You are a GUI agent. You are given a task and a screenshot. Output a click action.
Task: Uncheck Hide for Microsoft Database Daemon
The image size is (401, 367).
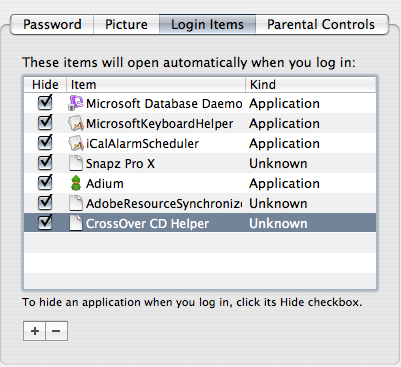[x=45, y=103]
